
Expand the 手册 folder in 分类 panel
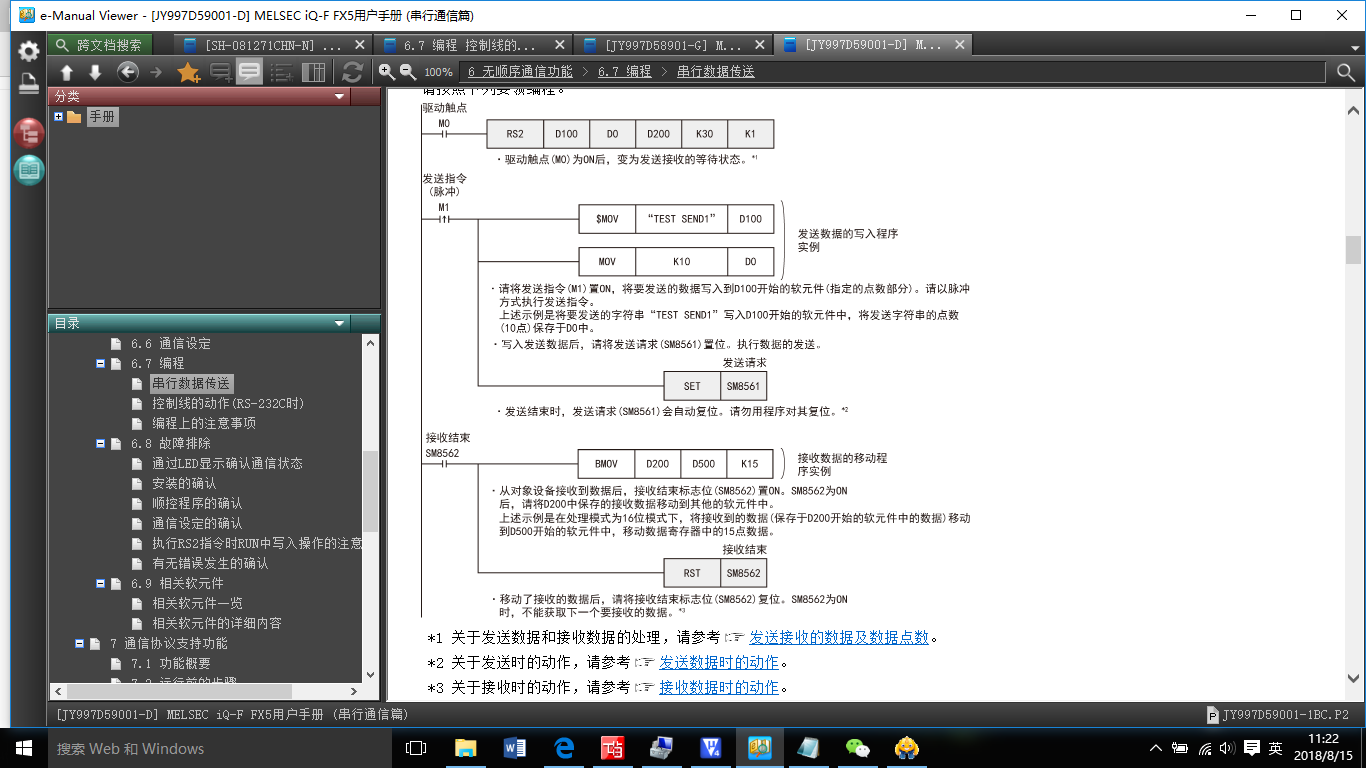59,117
